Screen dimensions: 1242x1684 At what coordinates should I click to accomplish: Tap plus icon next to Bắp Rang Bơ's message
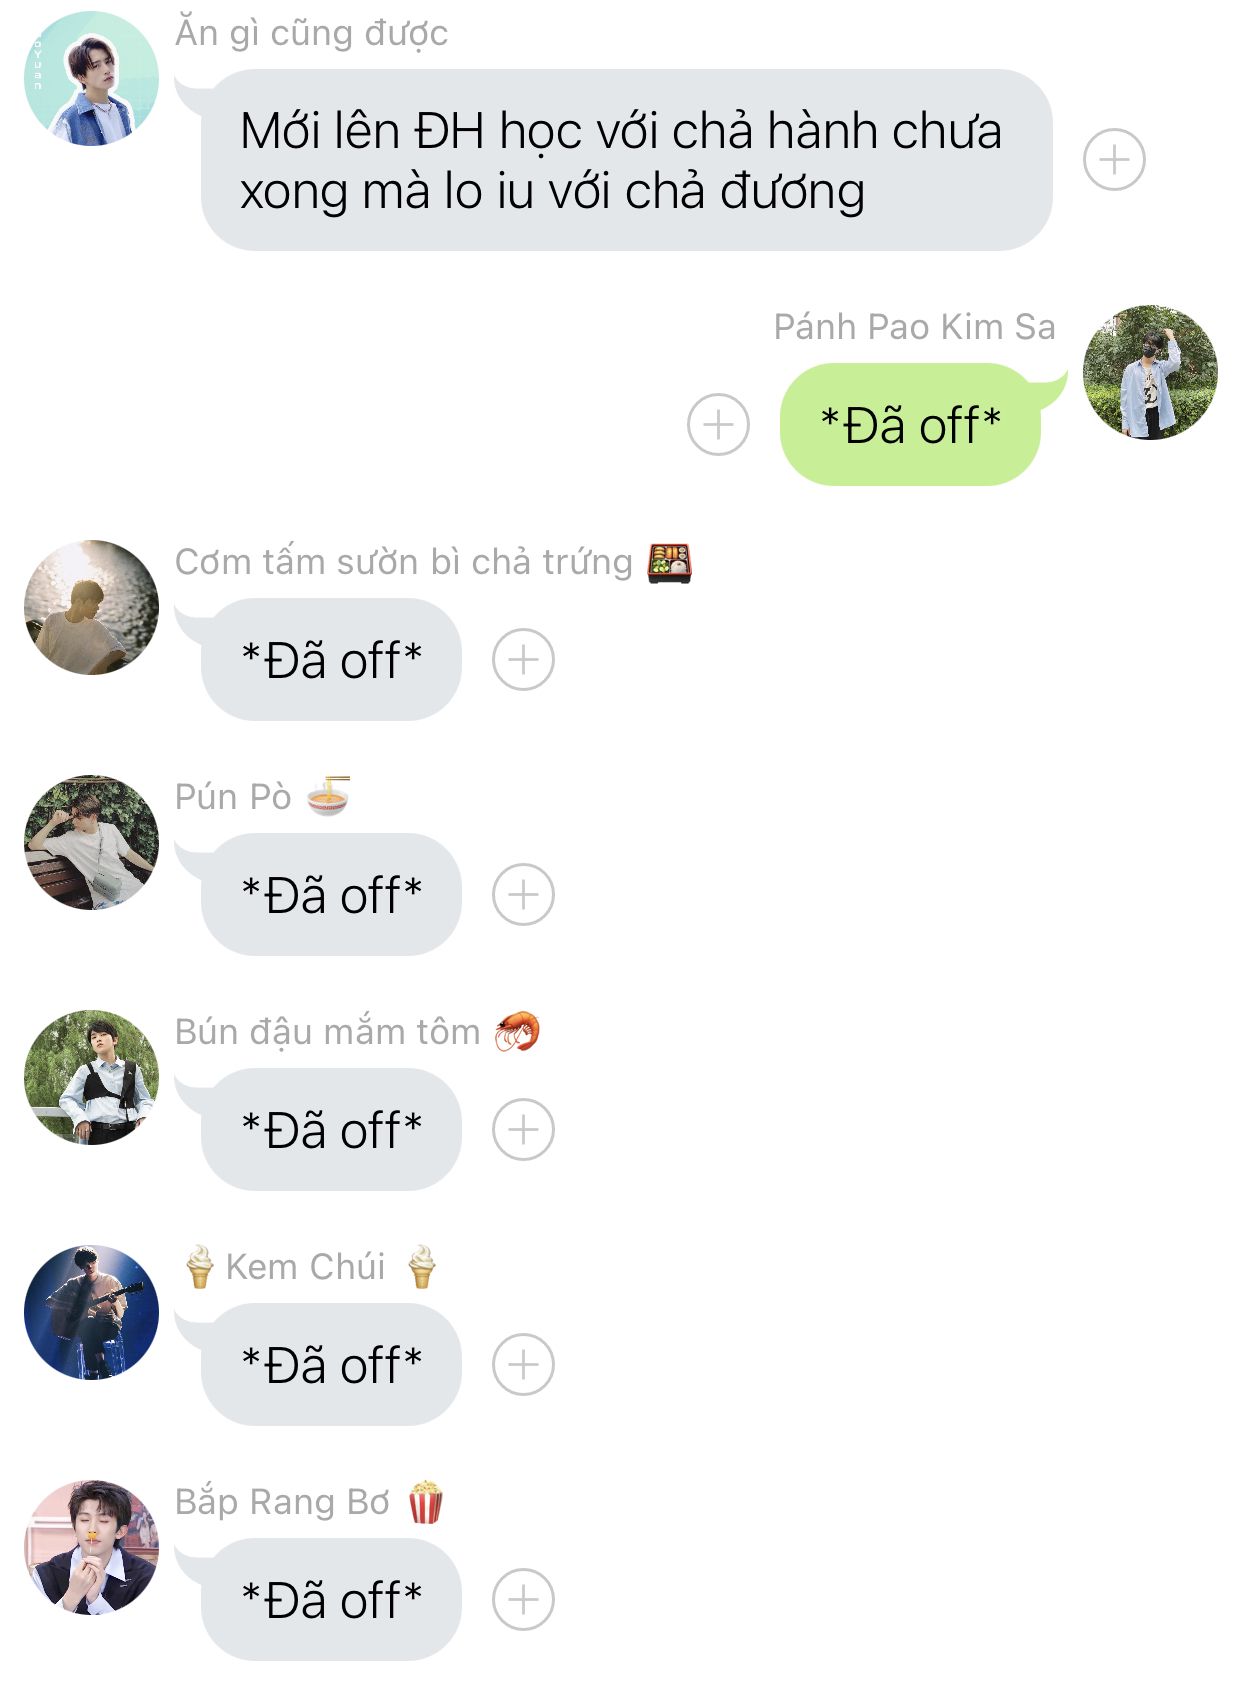[523, 1600]
